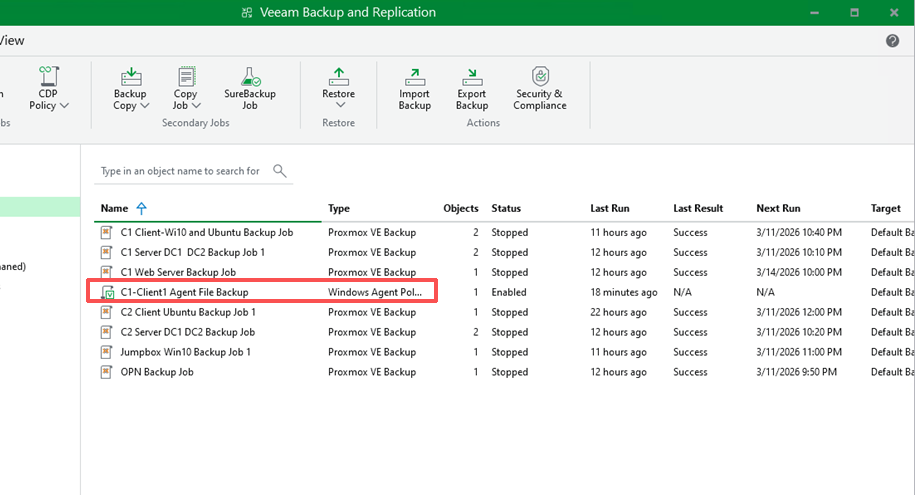915x495 pixels.
Task: Click the Copy Job ribbon icon
Action: coord(186,76)
